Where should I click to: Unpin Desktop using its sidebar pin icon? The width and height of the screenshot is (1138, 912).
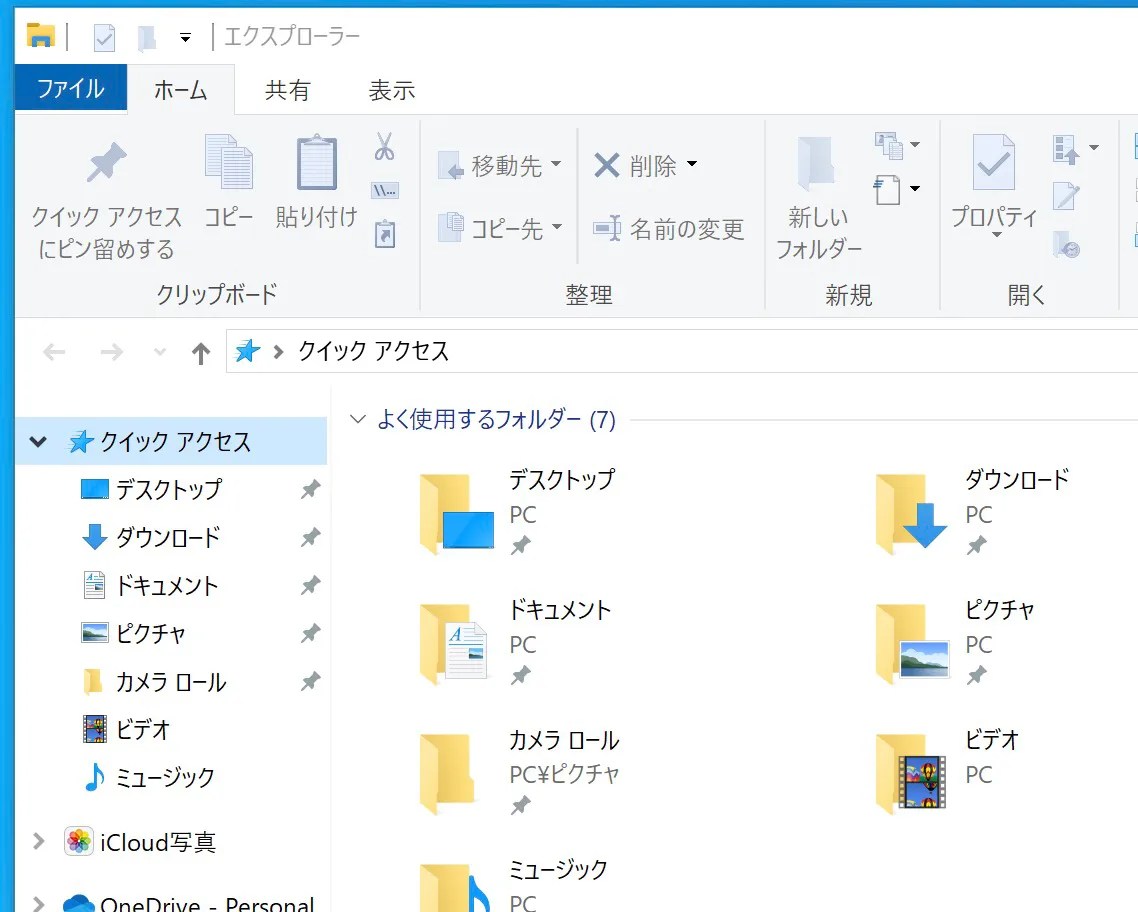coord(311,490)
